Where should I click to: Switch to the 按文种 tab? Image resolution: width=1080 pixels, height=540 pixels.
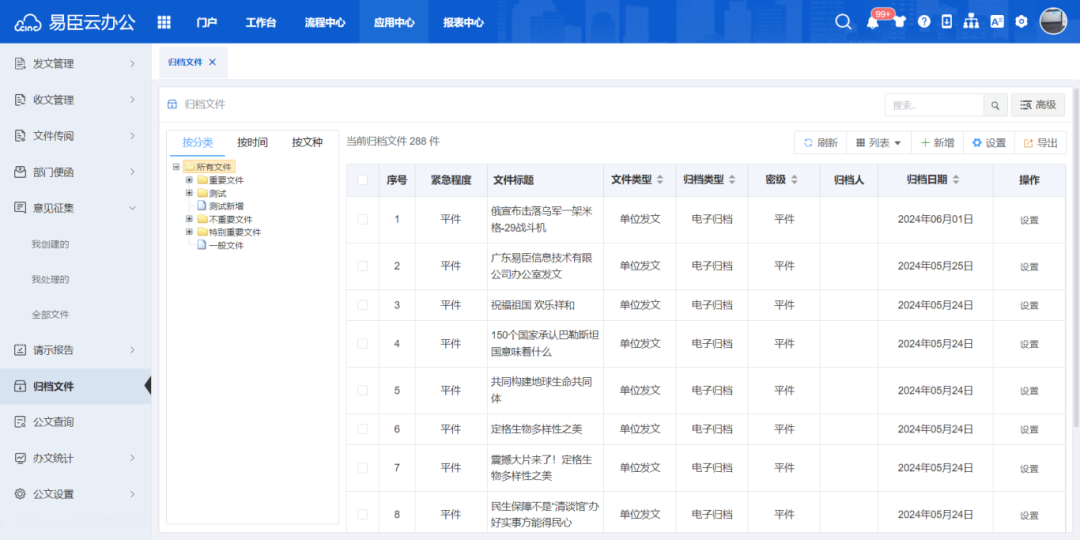coord(307,143)
